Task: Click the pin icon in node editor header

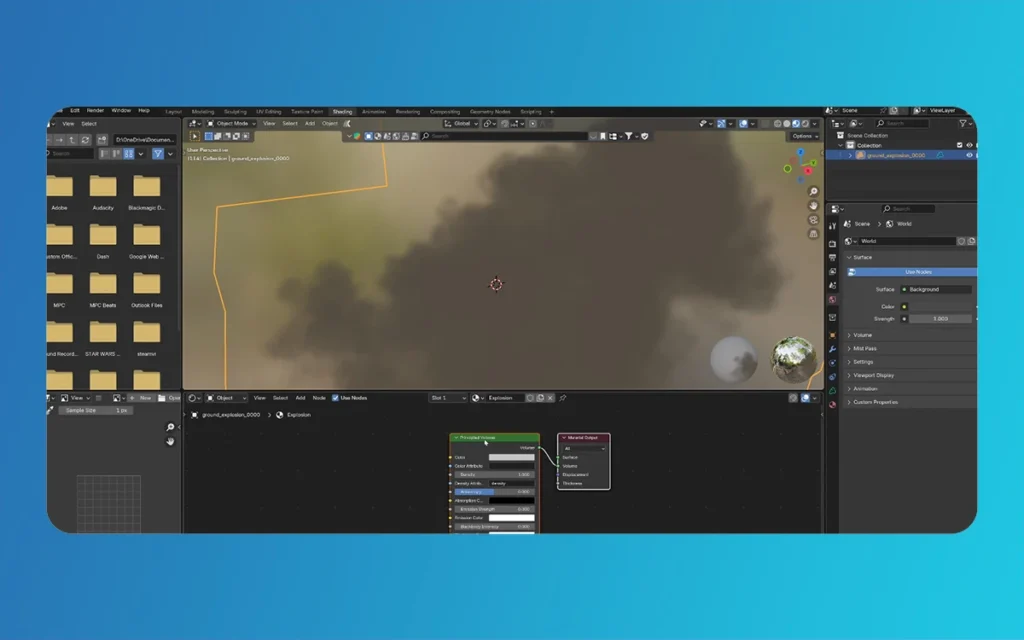Action: coord(562,398)
